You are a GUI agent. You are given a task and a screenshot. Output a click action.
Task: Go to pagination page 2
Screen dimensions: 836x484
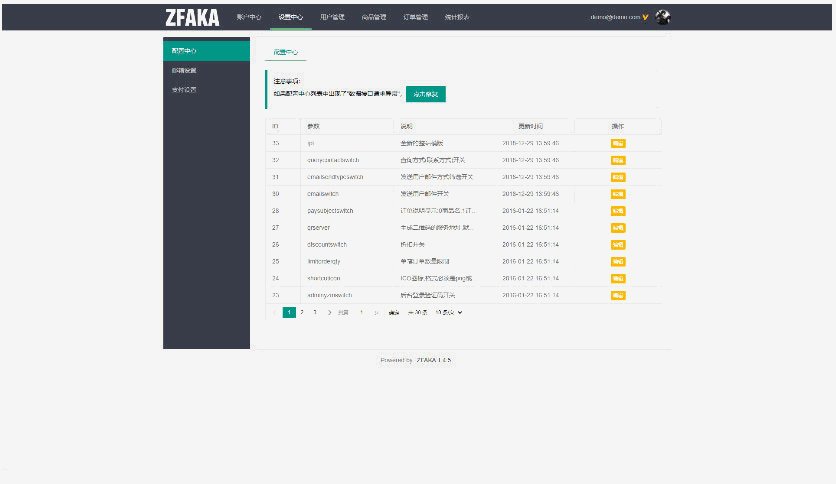pos(302,312)
